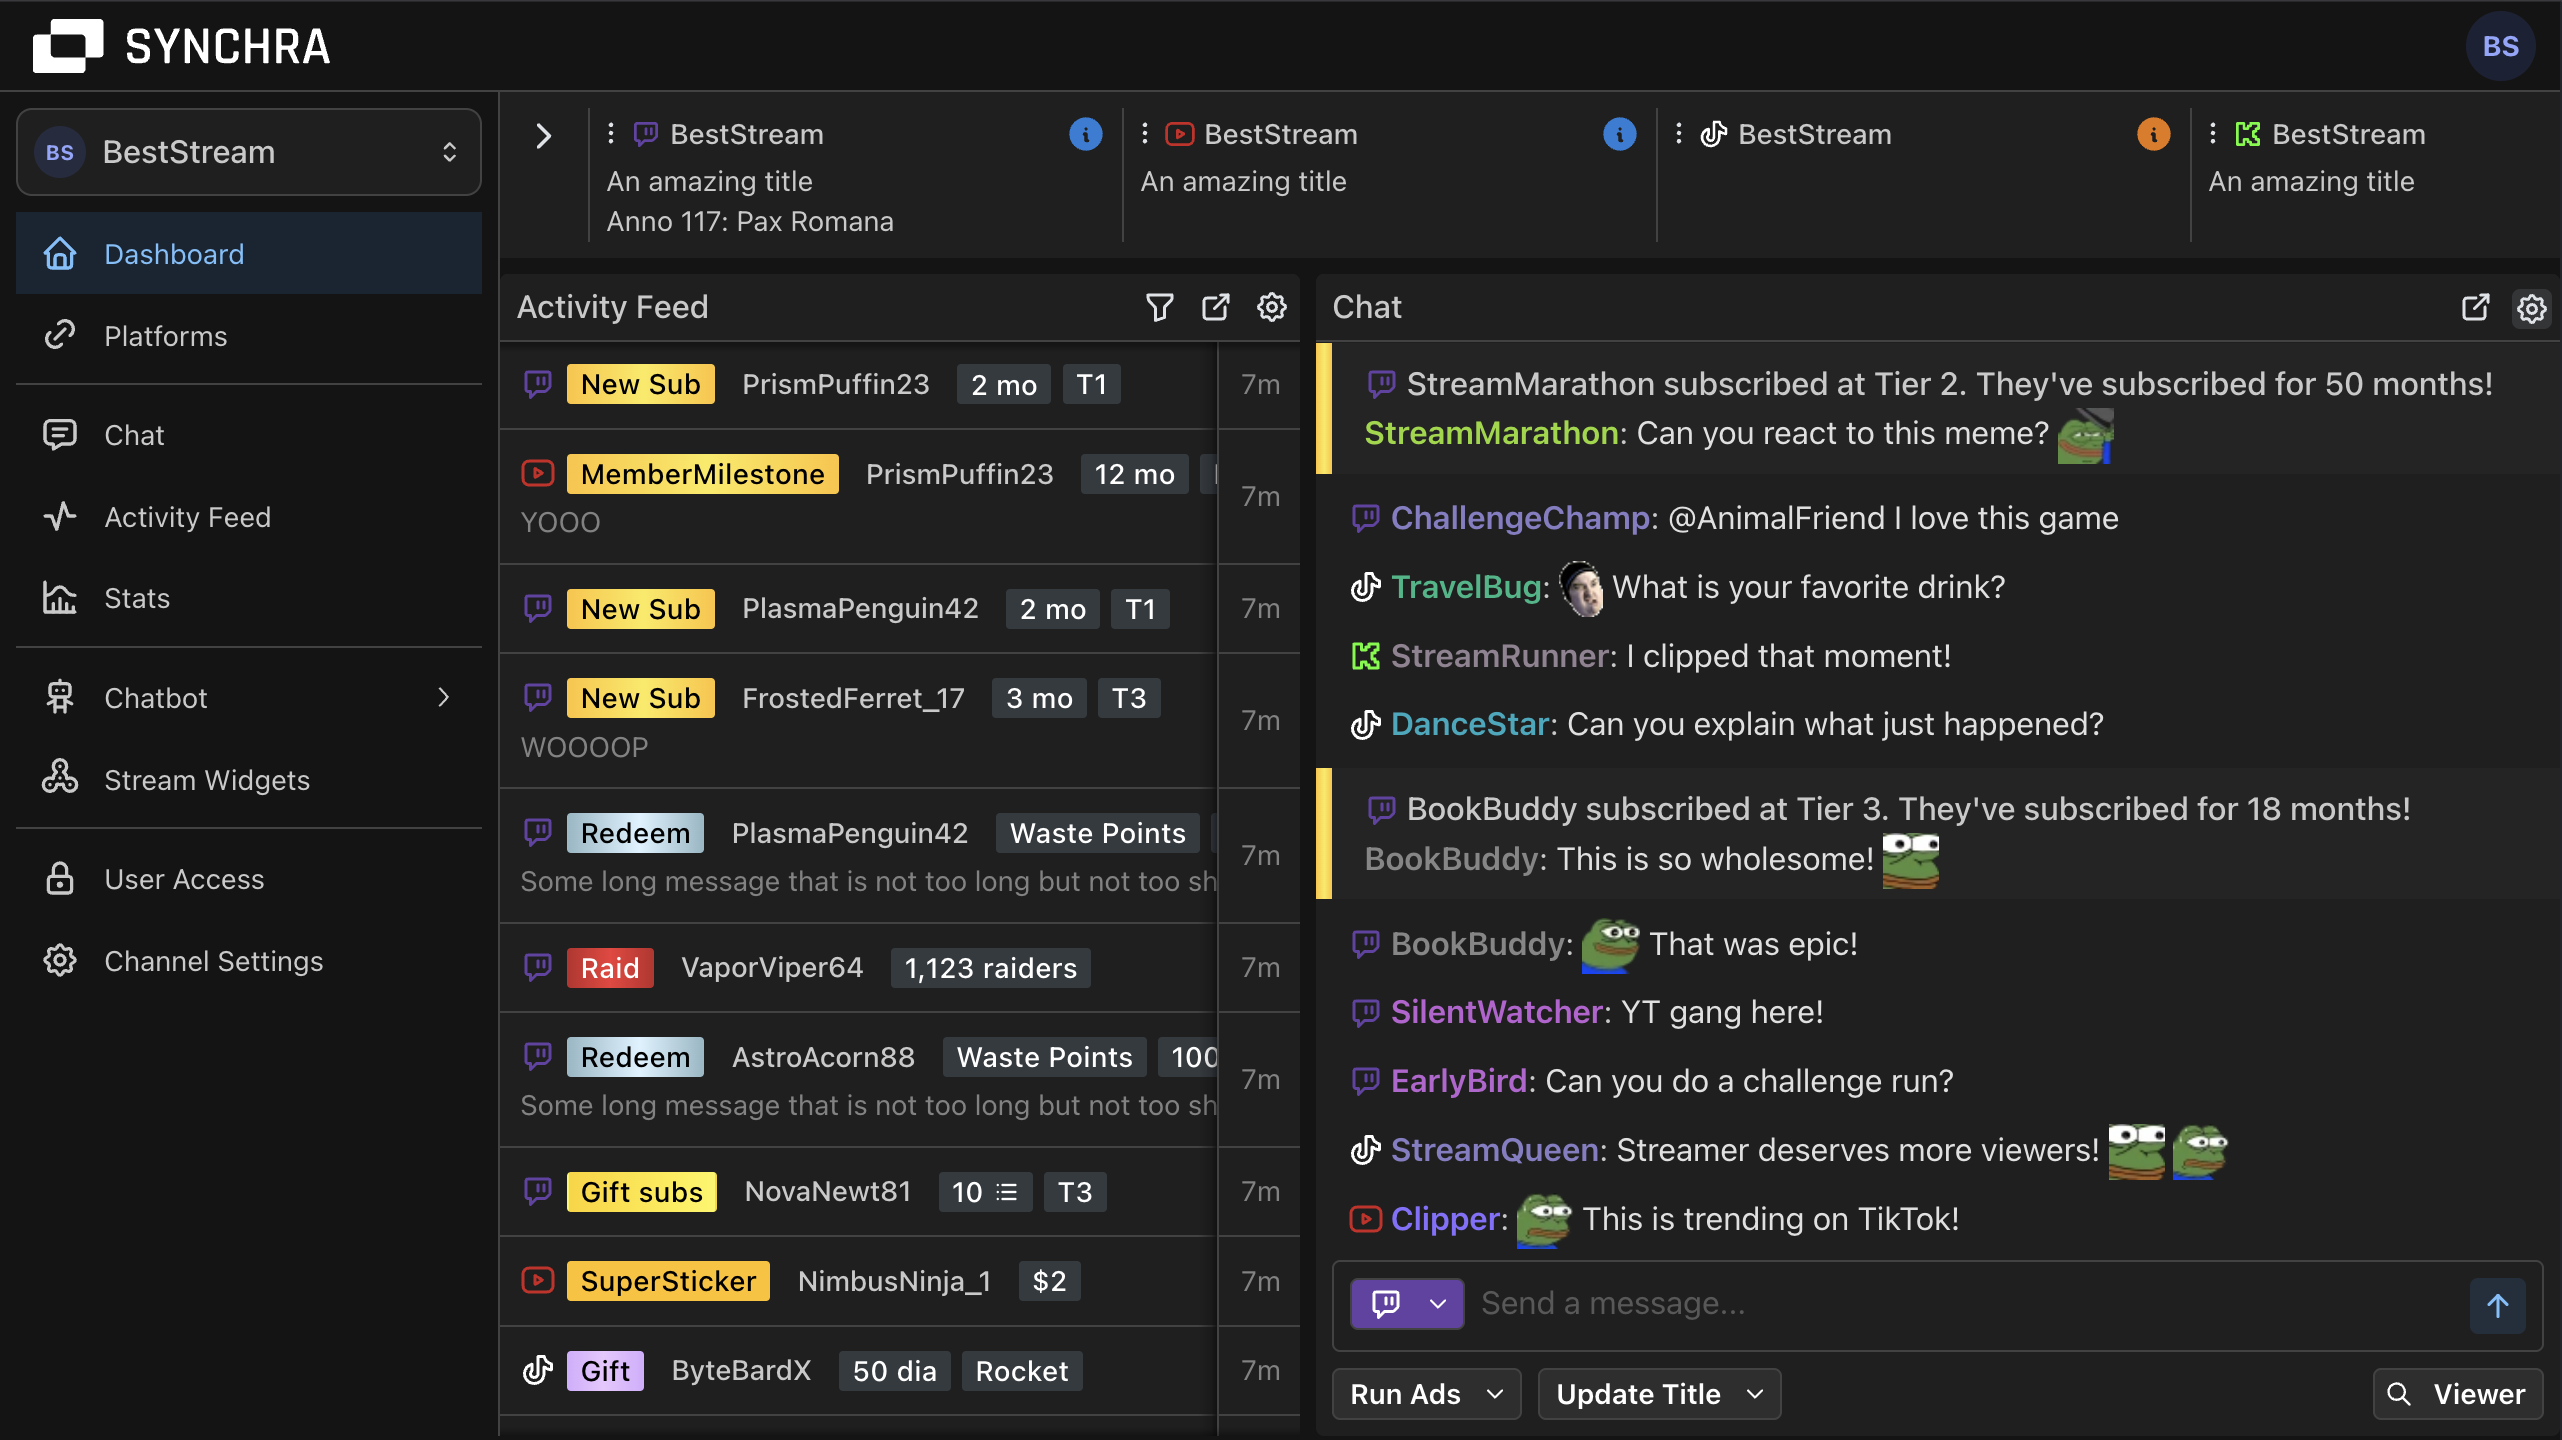Pop out the Chat panel
This screenshot has width=2562, height=1440.
click(x=2475, y=307)
